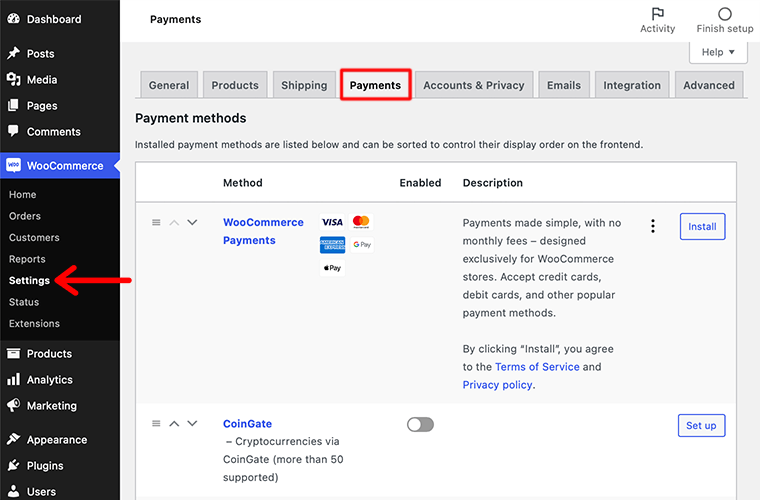Open the Emails tab

(x=564, y=85)
